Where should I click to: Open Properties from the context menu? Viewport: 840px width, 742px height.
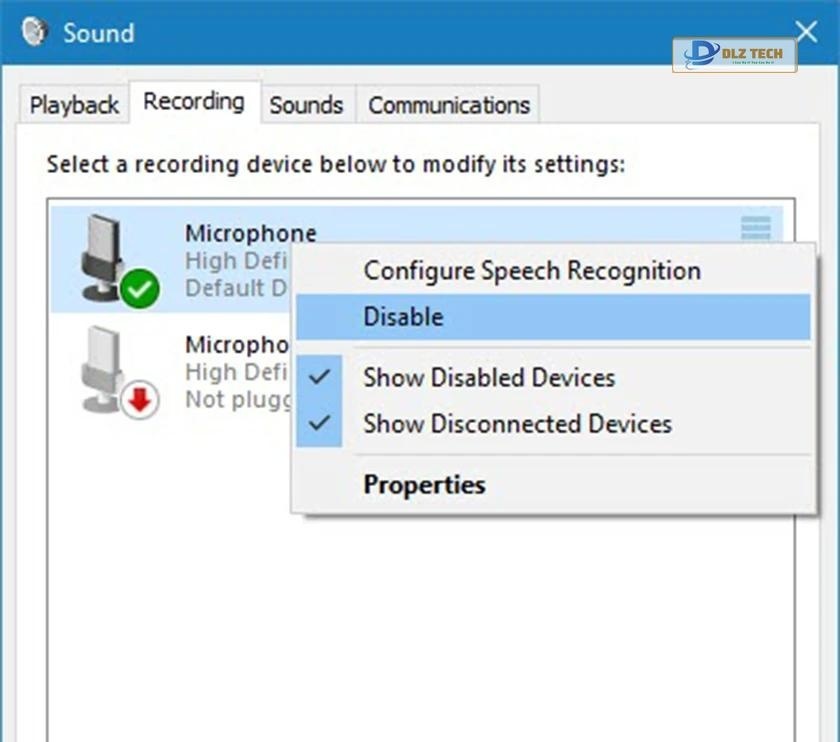(424, 485)
